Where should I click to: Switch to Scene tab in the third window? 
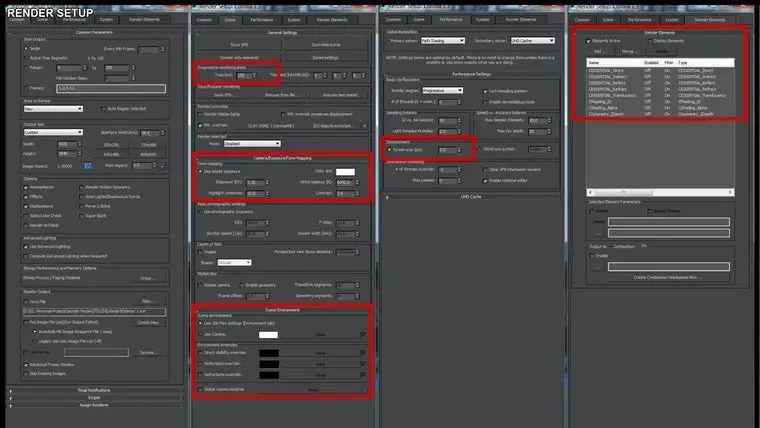click(x=419, y=19)
